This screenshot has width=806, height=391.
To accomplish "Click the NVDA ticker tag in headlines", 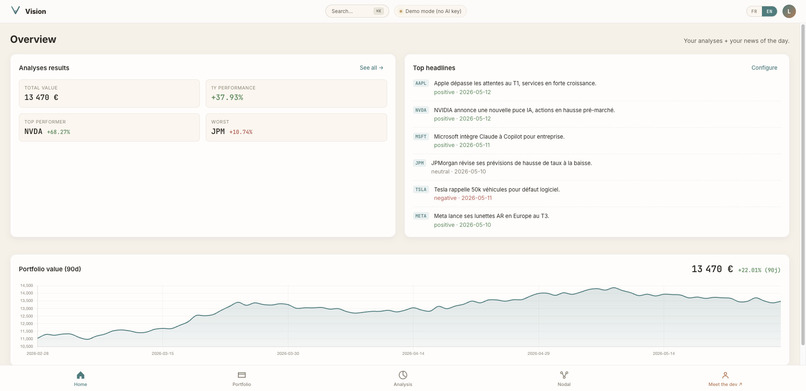I will click(420, 110).
